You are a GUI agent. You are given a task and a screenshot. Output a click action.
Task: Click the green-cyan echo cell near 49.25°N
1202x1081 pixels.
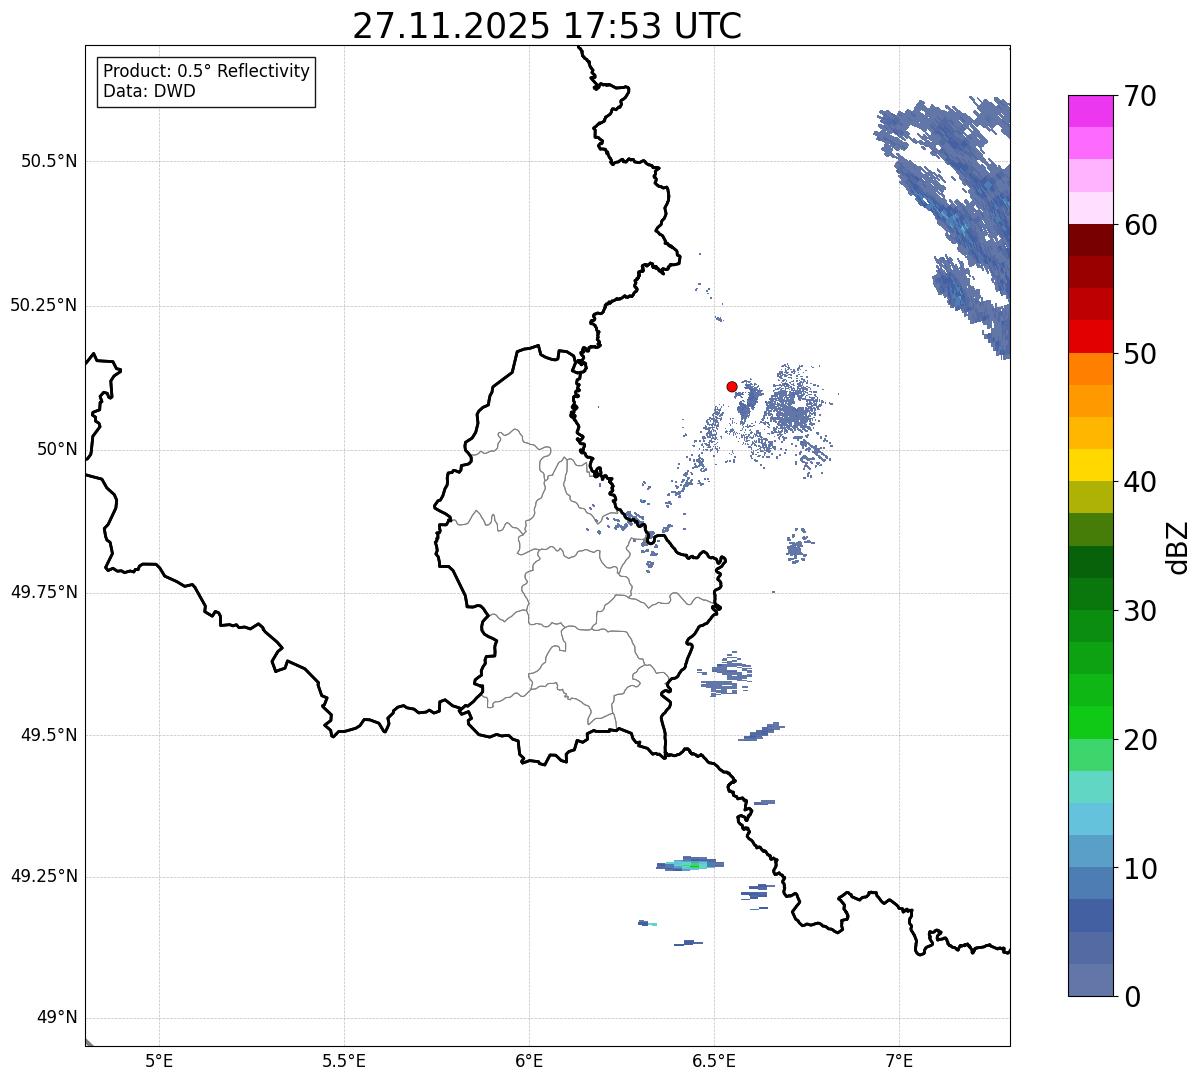tap(690, 864)
